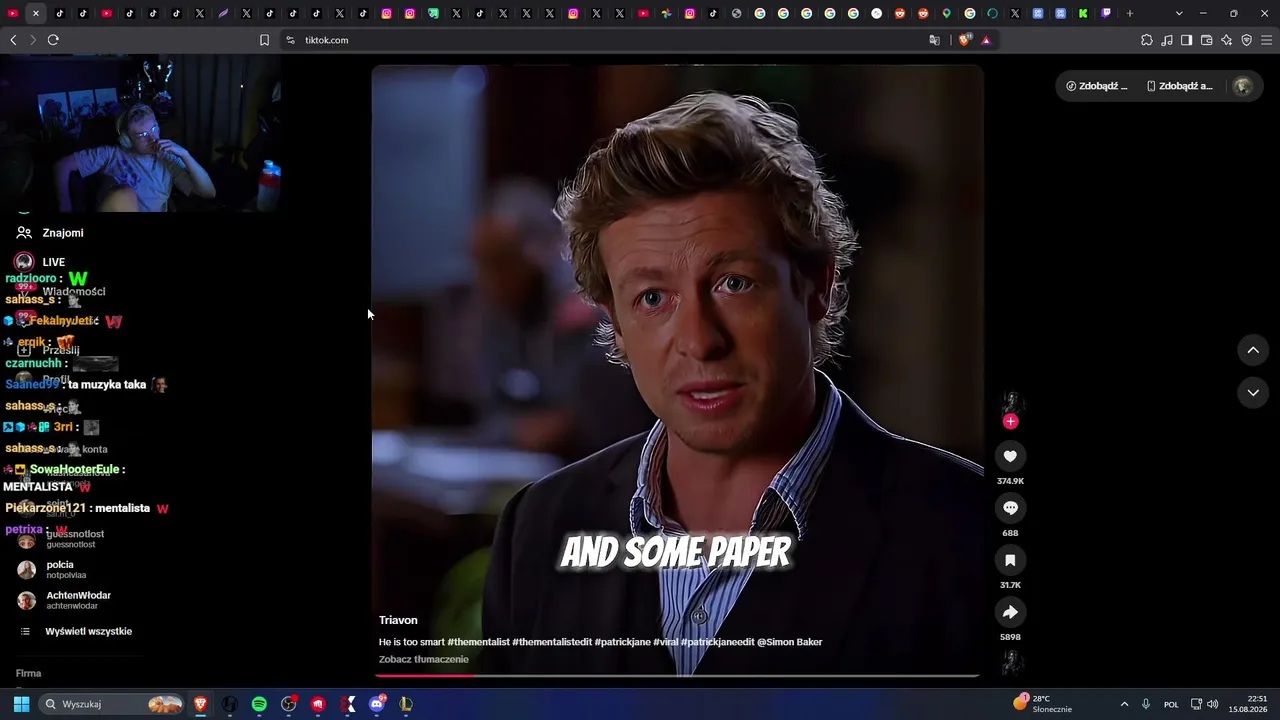The height and width of the screenshot is (720, 1280).
Task: Toggle the browser sidebar panel
Action: [1186, 40]
